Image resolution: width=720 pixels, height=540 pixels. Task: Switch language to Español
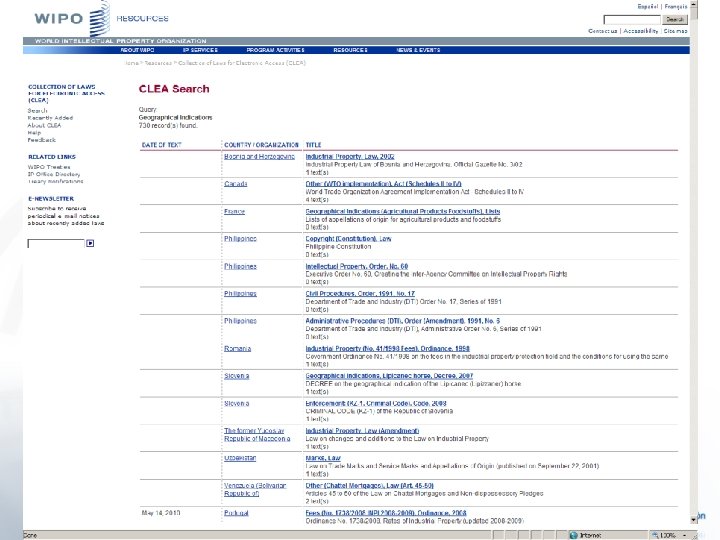coord(647,6)
